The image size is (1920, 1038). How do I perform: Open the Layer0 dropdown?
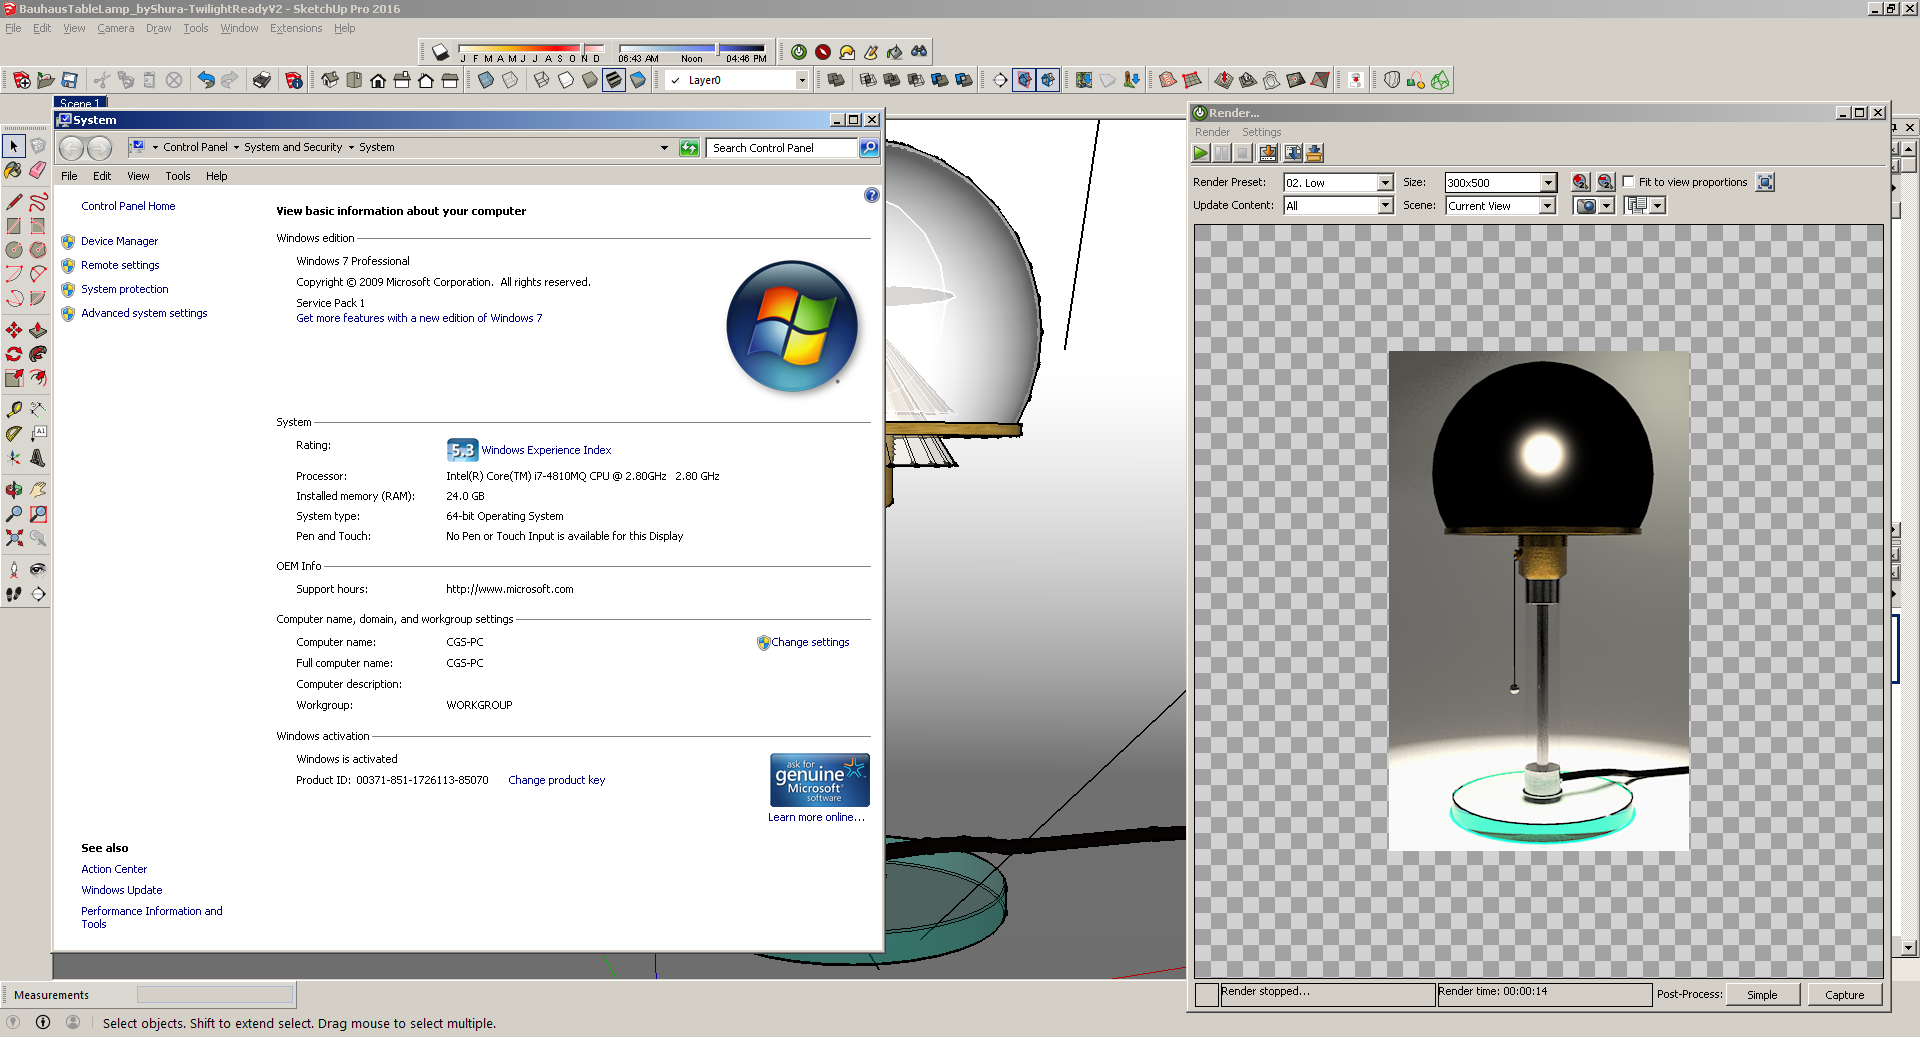802,80
